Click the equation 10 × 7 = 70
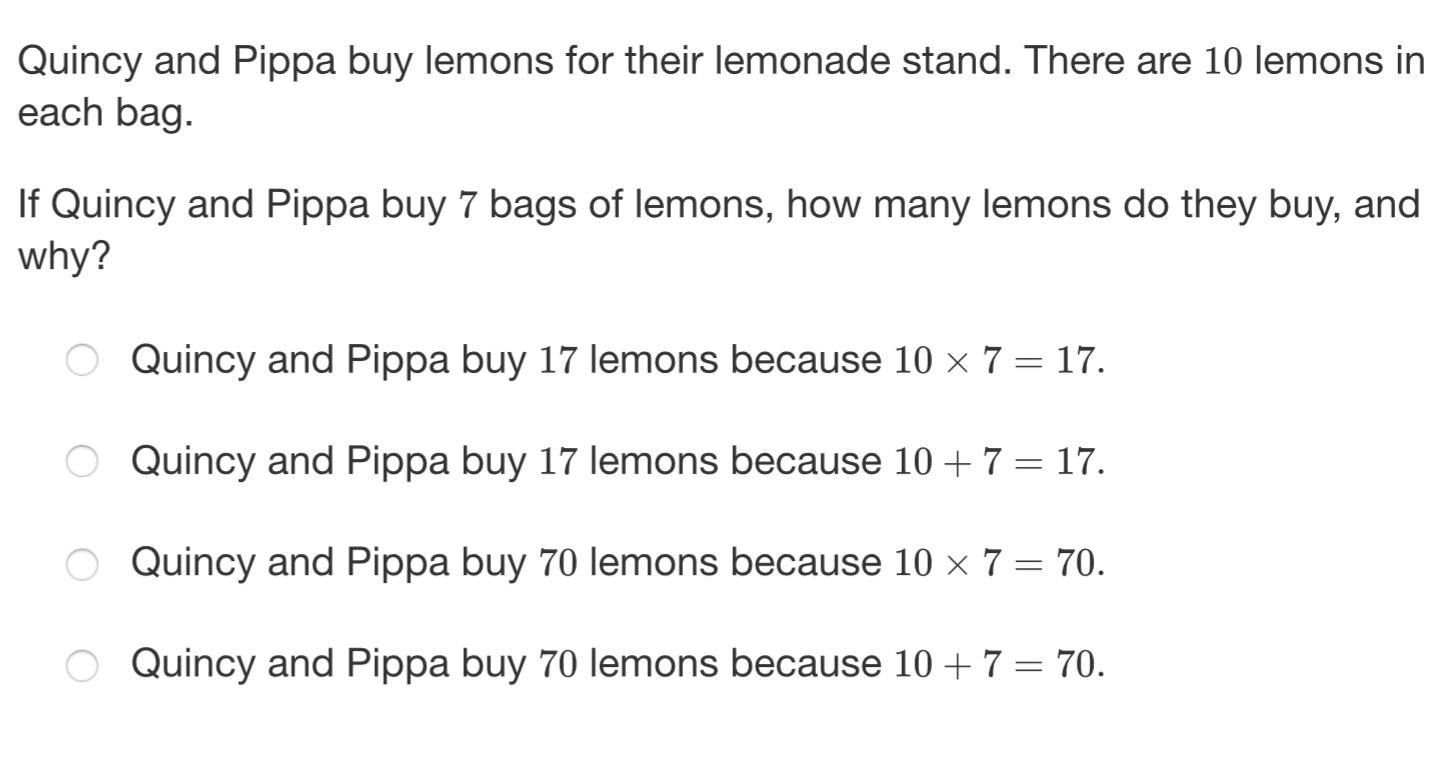Image resolution: width=1444 pixels, height=758 pixels. (x=999, y=564)
